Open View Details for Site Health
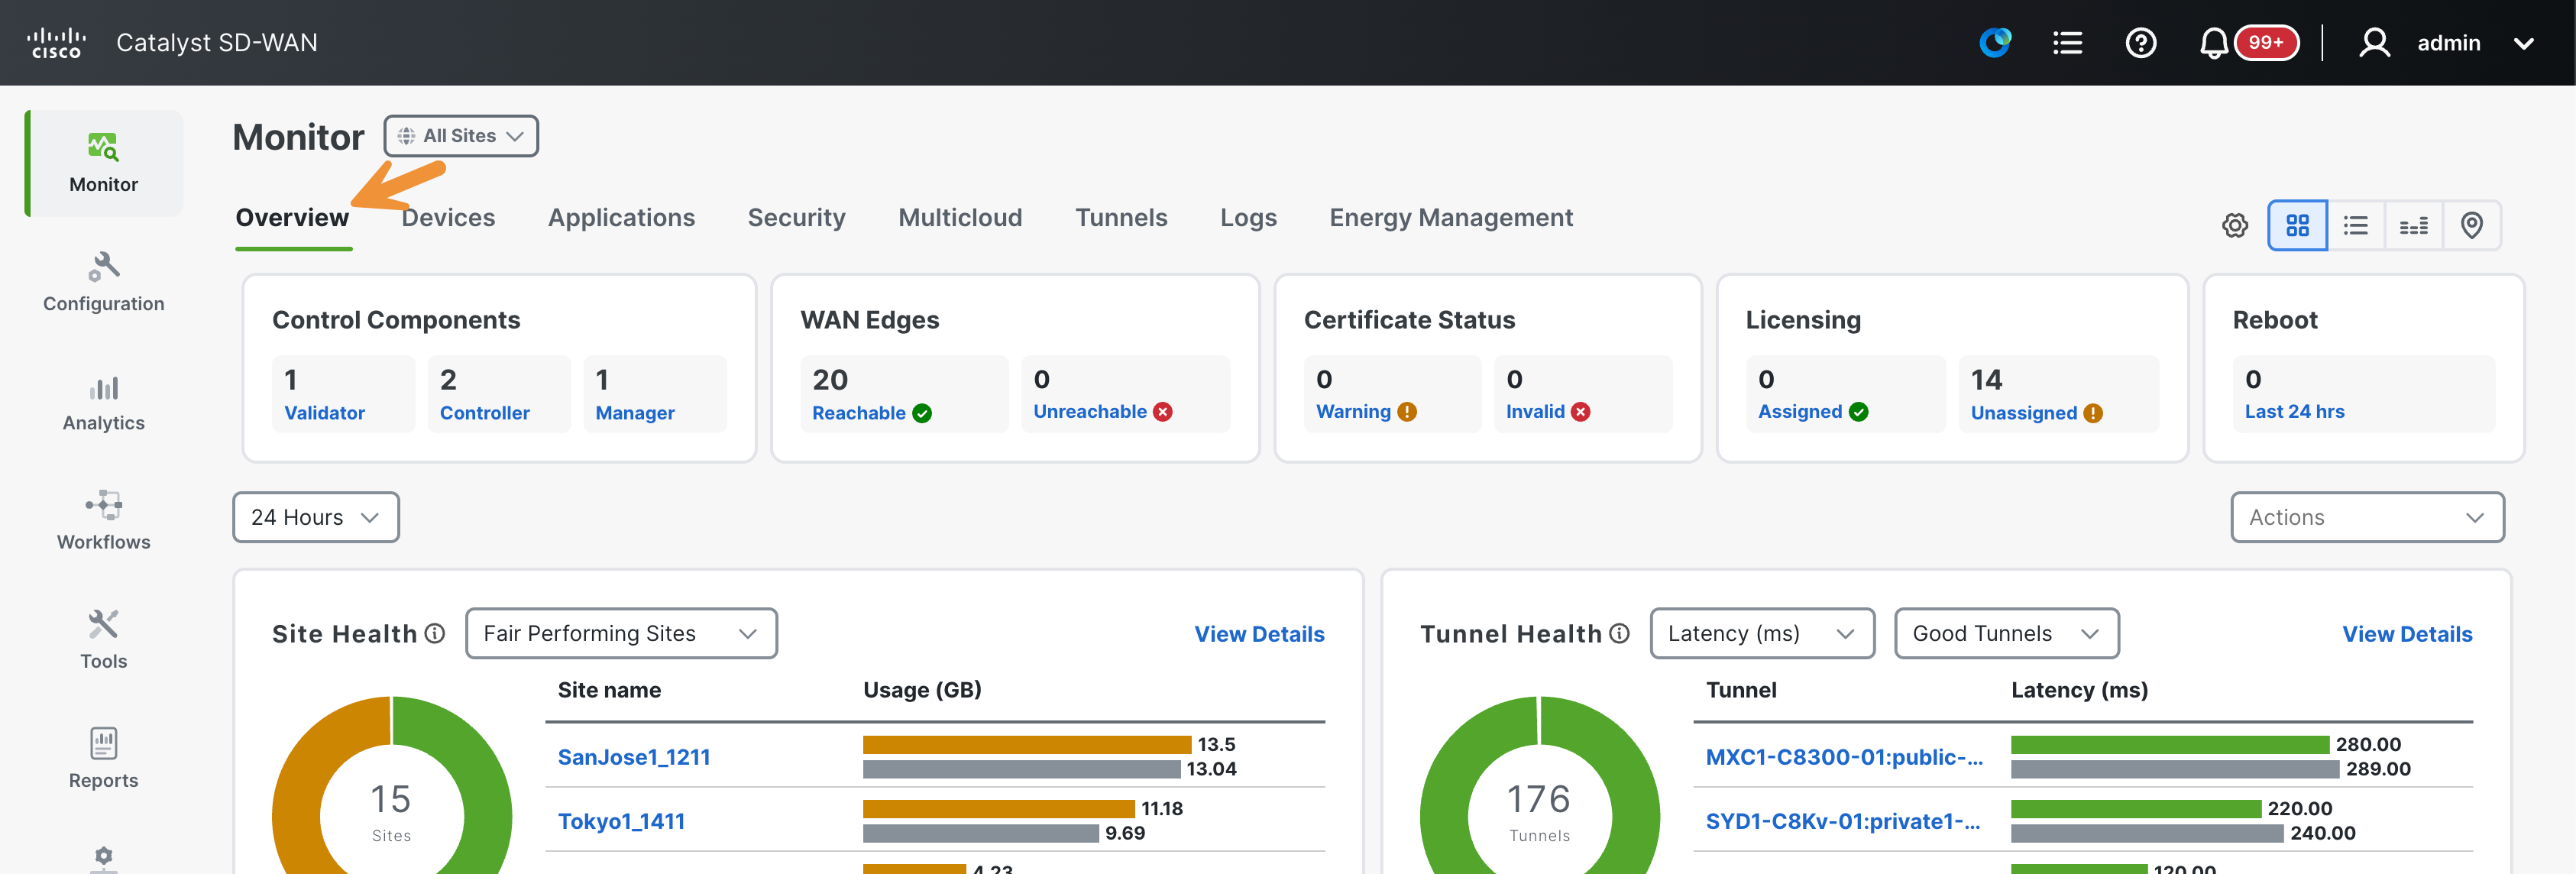The height and width of the screenshot is (874, 2576). tap(1259, 634)
